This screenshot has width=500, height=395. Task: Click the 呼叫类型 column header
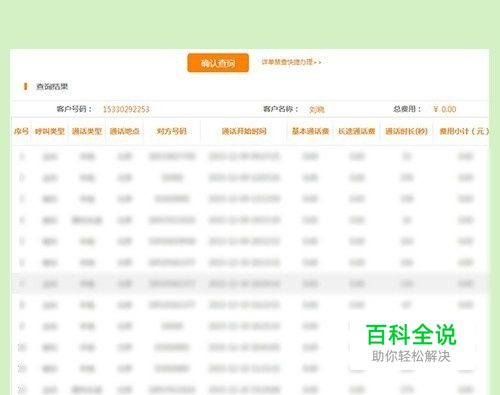tap(50, 131)
